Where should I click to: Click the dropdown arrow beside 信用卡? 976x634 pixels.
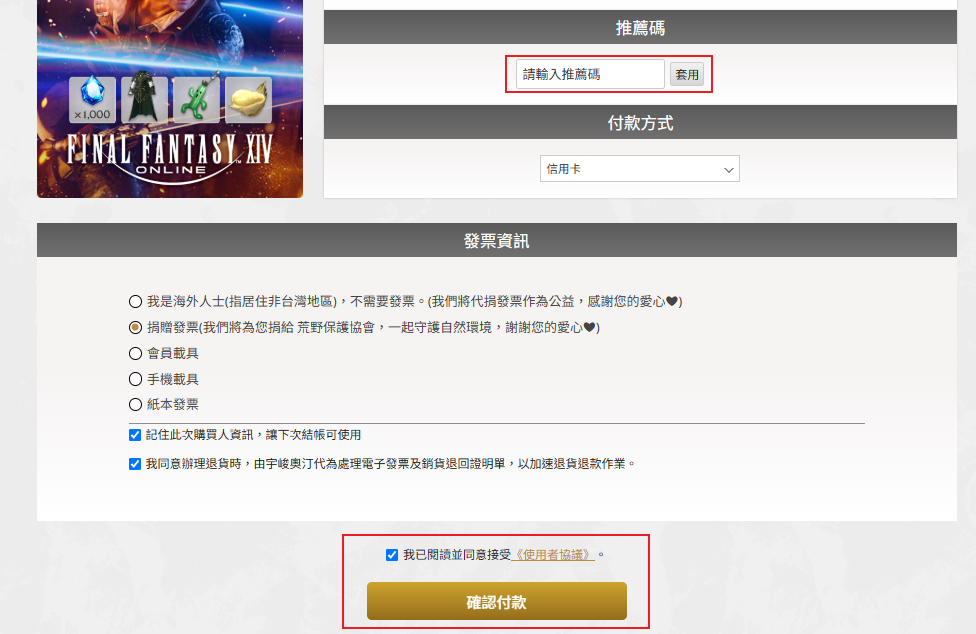tap(728, 170)
